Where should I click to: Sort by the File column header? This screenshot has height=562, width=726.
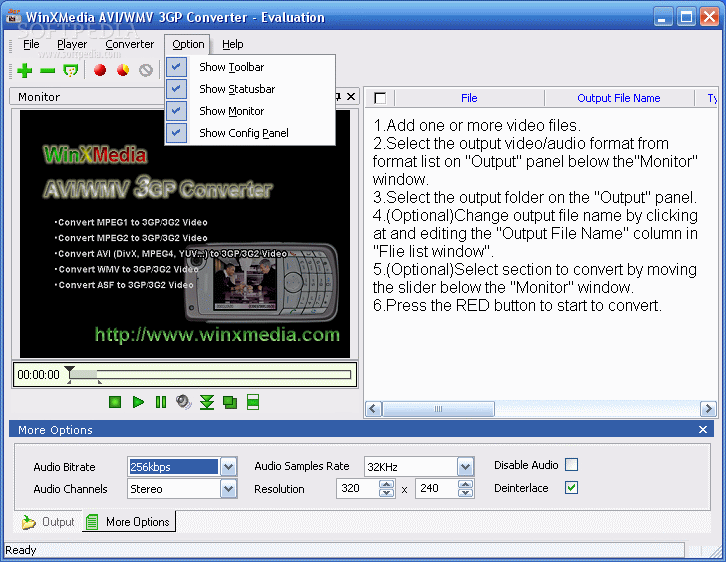point(469,98)
